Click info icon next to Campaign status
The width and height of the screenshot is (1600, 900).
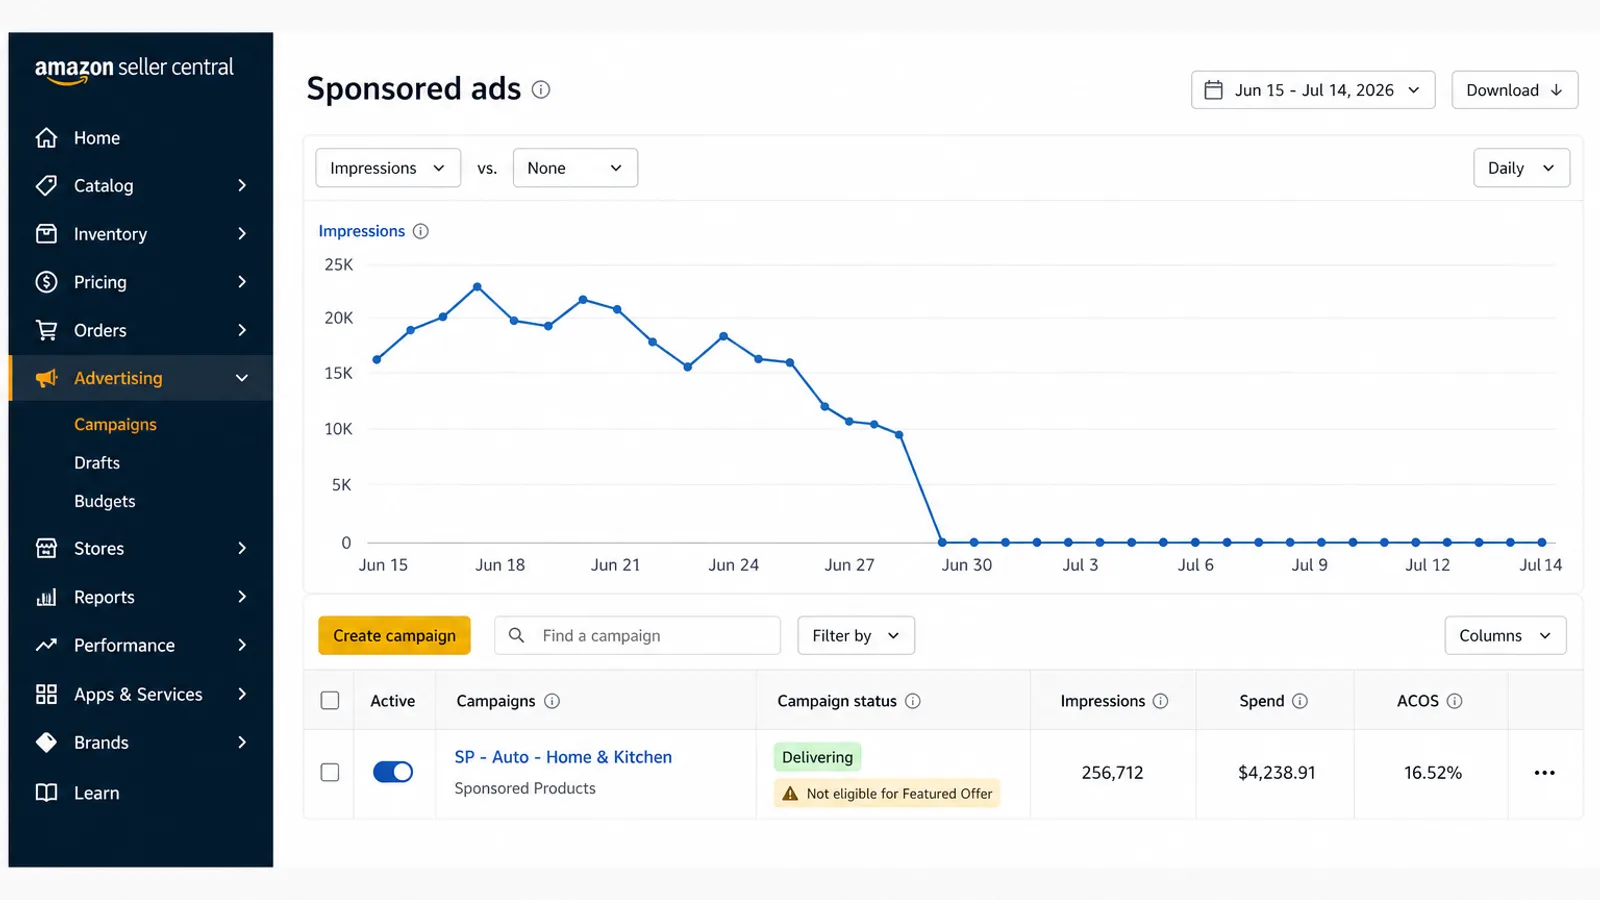coord(913,701)
